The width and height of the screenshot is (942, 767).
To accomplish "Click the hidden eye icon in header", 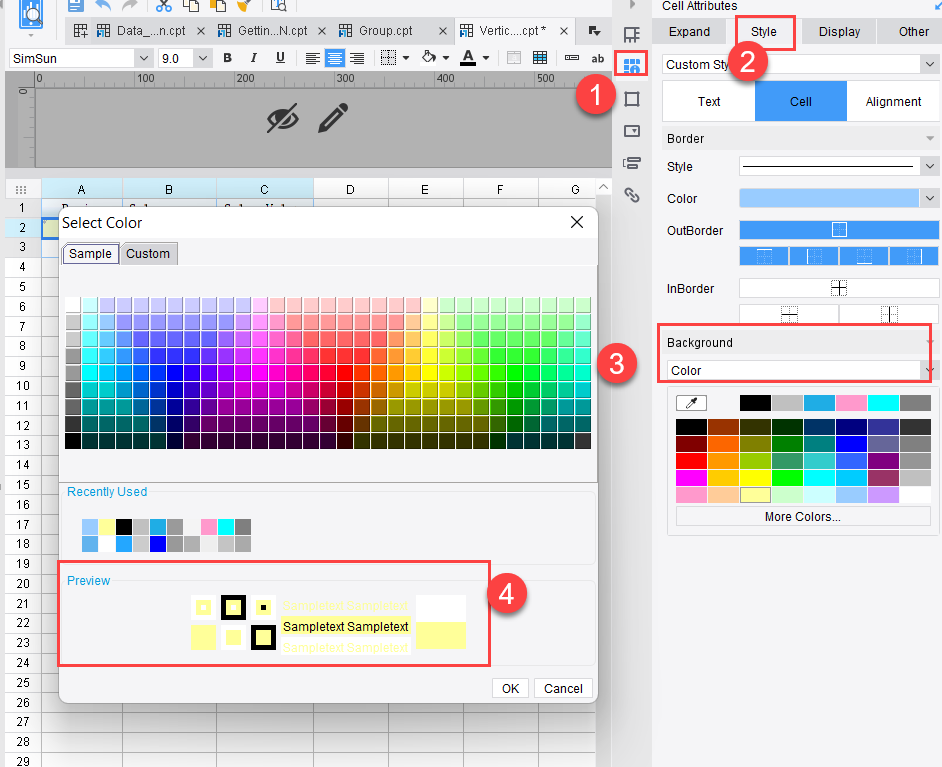I will 283,120.
